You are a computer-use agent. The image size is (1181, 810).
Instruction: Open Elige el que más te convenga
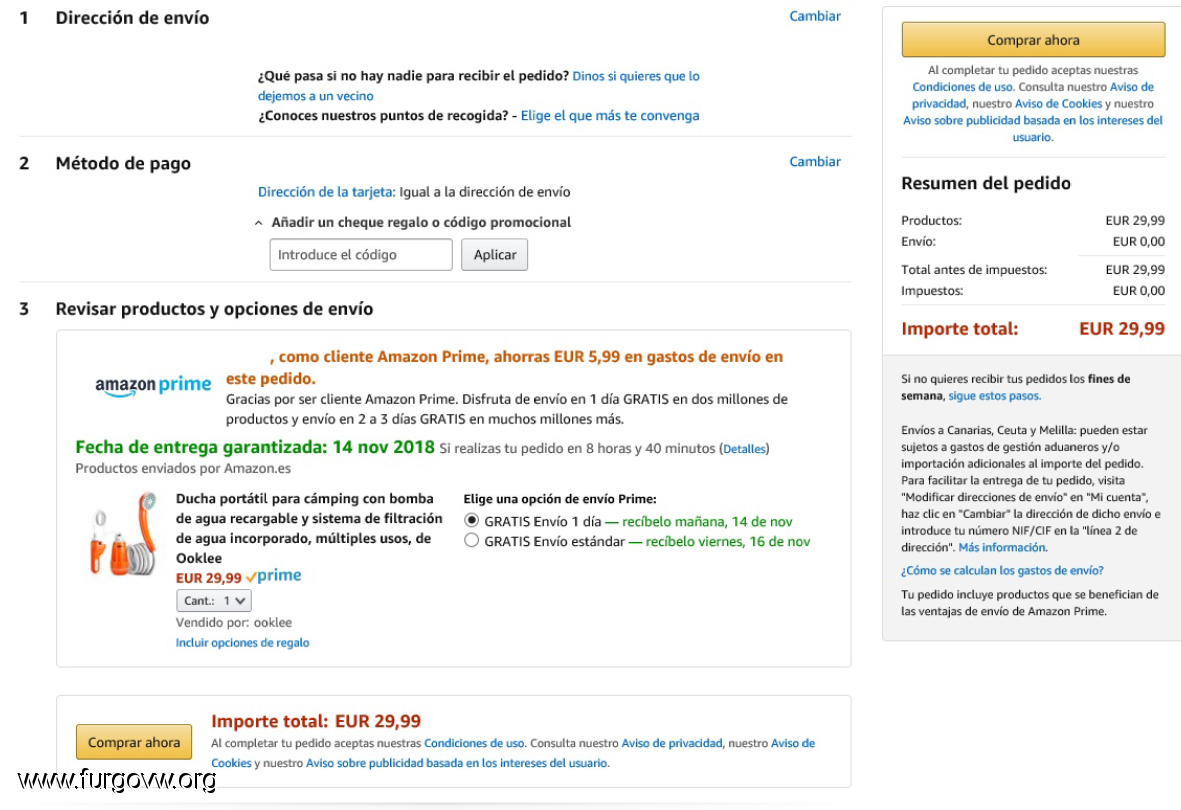pos(610,115)
